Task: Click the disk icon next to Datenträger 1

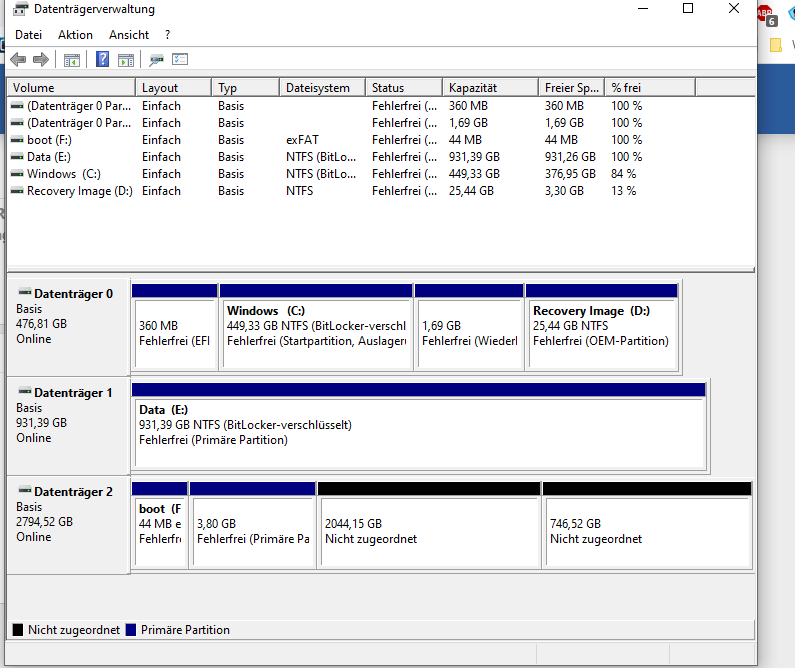Action: [x=25, y=391]
